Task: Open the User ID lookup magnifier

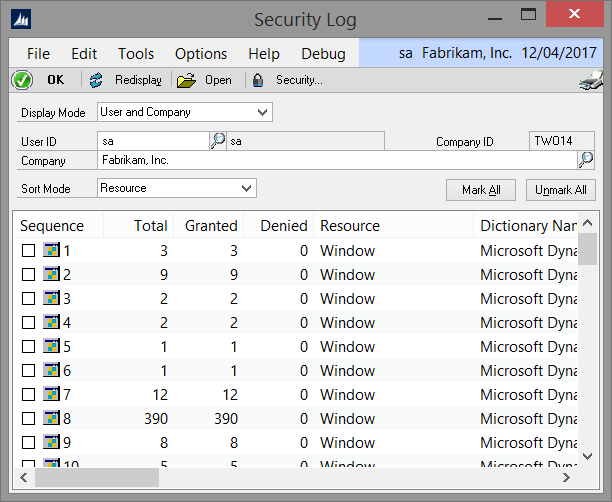Action: [x=218, y=141]
